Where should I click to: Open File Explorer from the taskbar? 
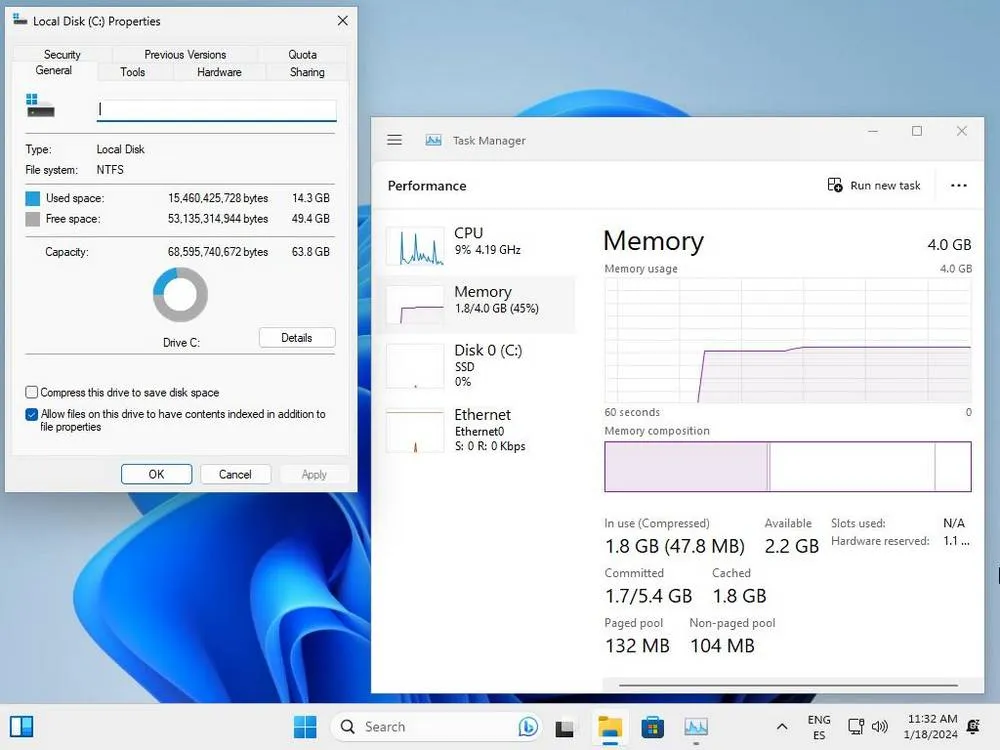tap(610, 727)
